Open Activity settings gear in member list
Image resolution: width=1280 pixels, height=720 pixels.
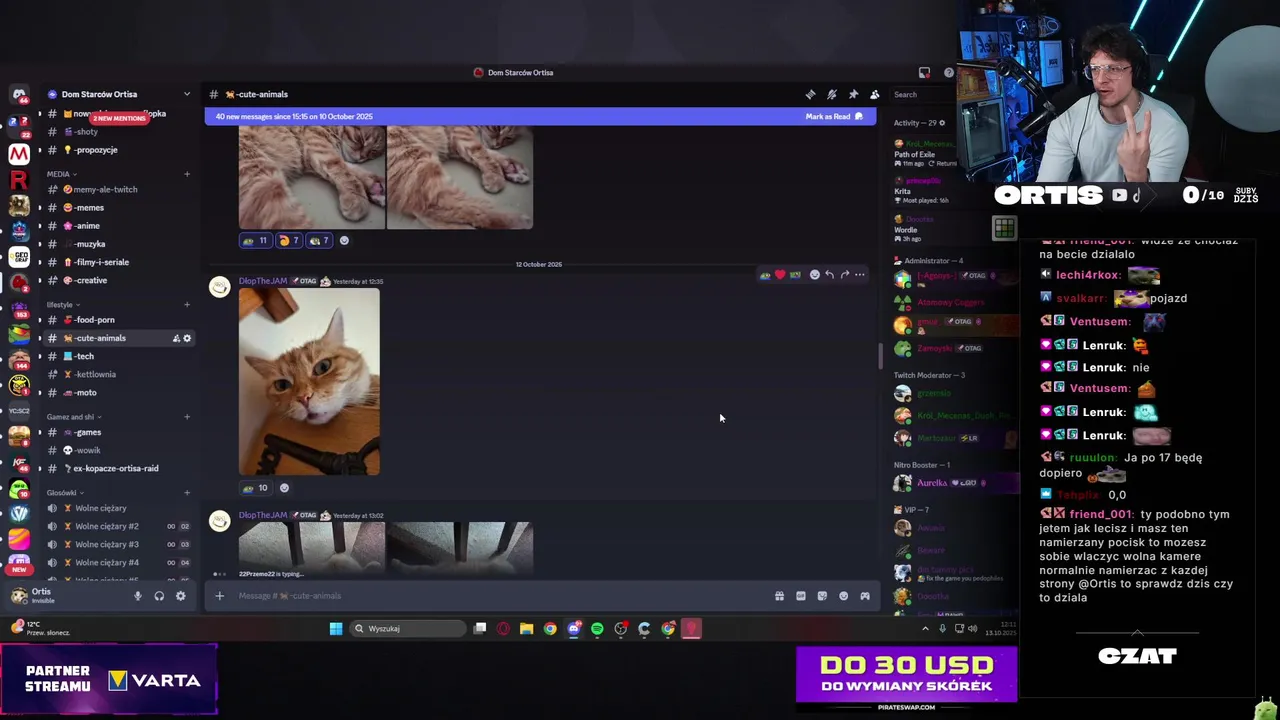coord(942,123)
